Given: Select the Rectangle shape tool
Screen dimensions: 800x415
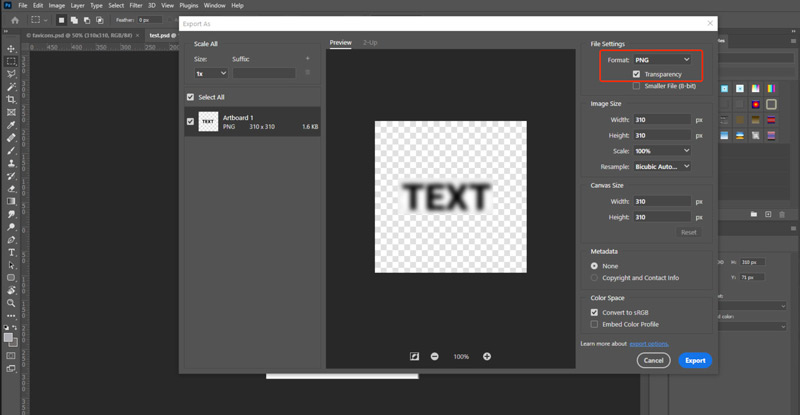Looking at the screenshot, I should tap(11, 278).
